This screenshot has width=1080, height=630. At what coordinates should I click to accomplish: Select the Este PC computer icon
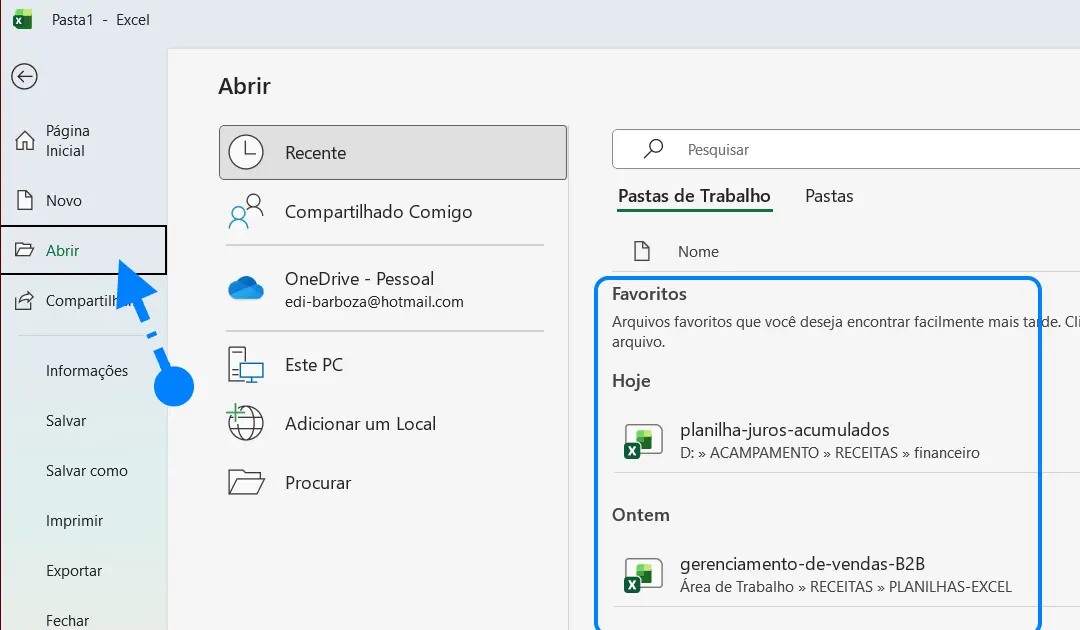pos(243,364)
